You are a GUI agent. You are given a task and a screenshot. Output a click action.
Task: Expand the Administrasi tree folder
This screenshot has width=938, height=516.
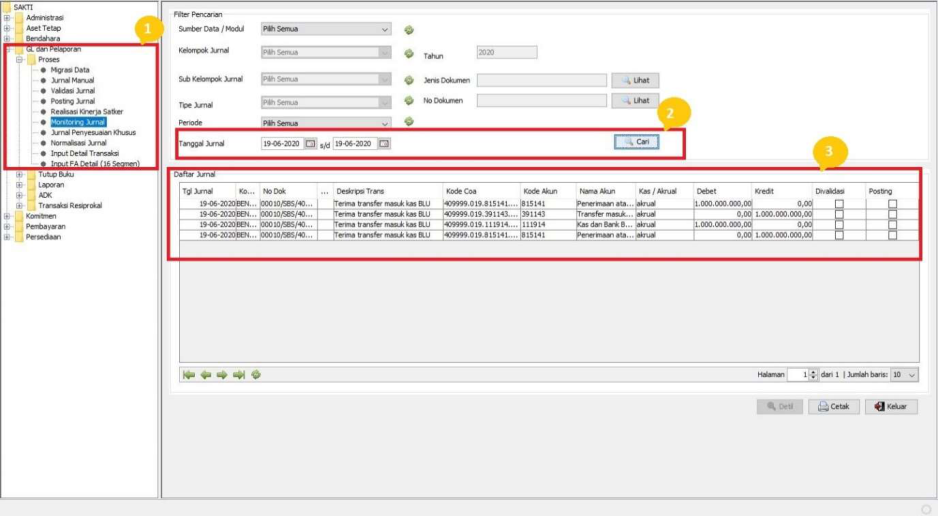8,17
